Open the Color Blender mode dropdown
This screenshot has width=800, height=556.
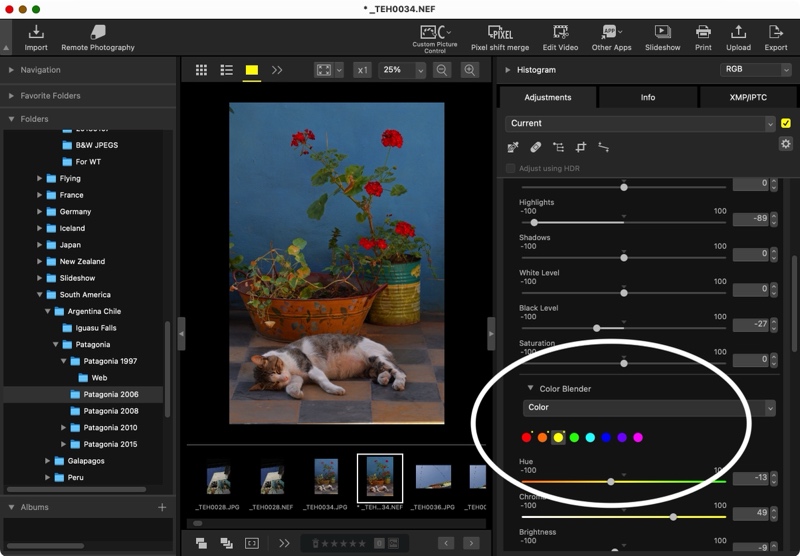649,408
